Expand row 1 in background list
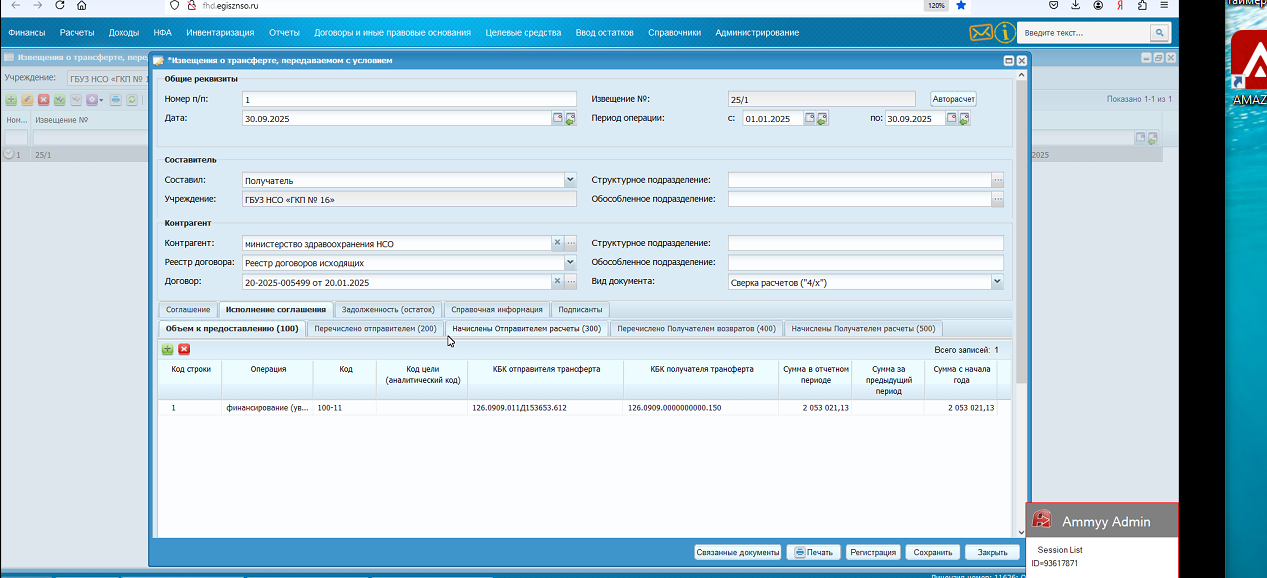This screenshot has width=1267, height=578. (x=8, y=155)
